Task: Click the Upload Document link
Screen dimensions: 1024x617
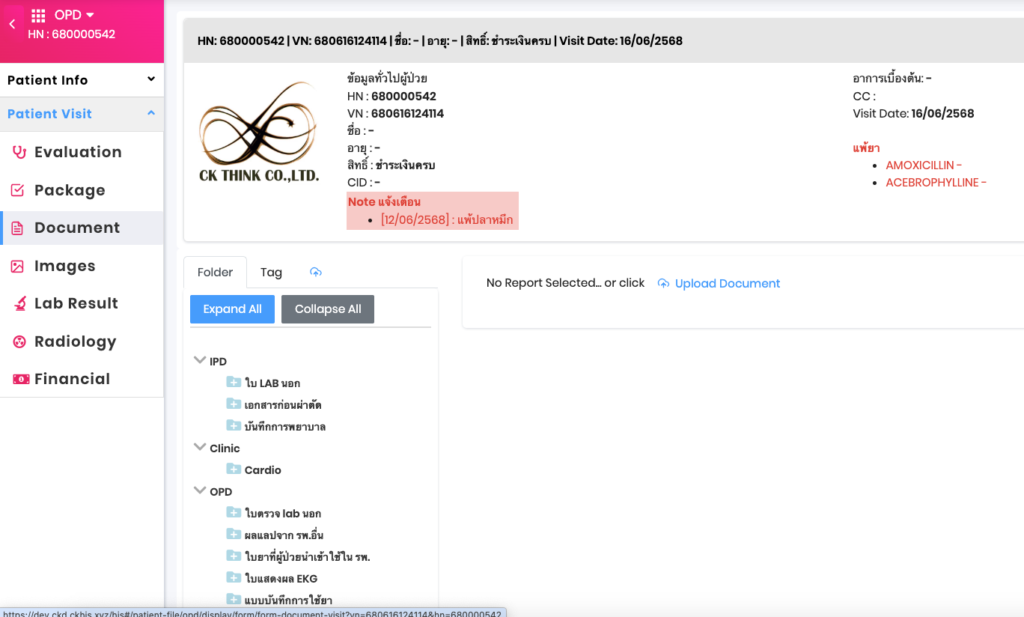Action: (727, 283)
